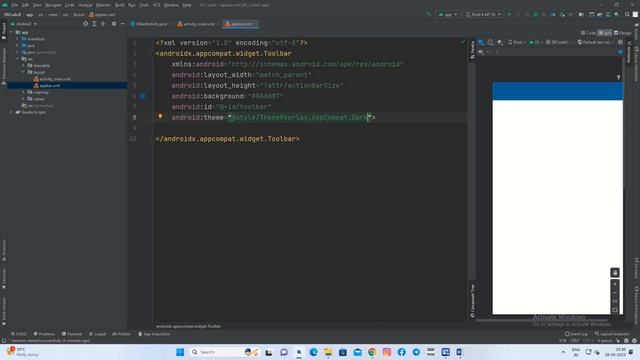640x360 pixels.
Task: Open the Terminal tool window
Action: (x=72, y=334)
